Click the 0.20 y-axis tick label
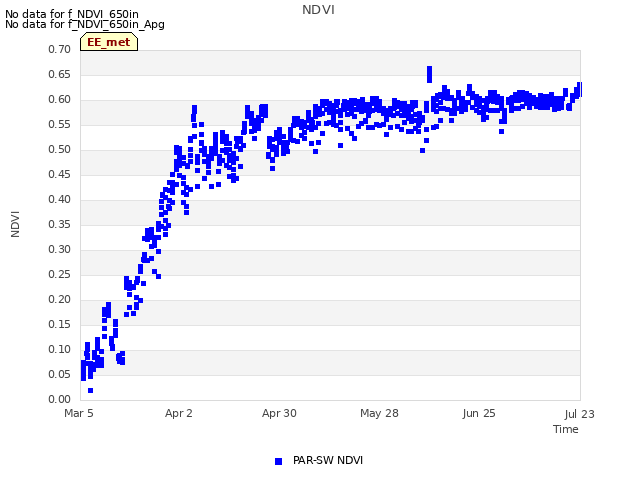 coord(59,299)
